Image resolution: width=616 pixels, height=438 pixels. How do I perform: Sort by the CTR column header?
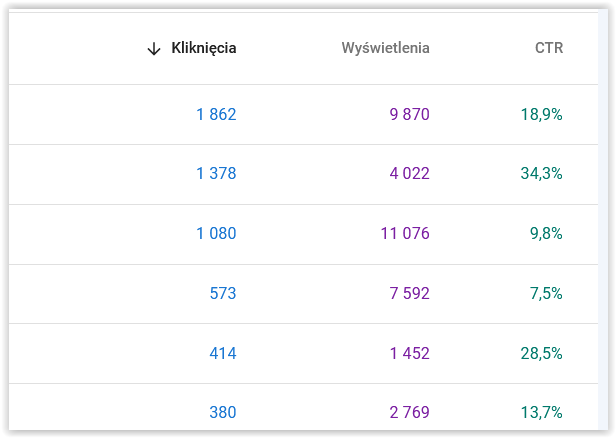[549, 48]
